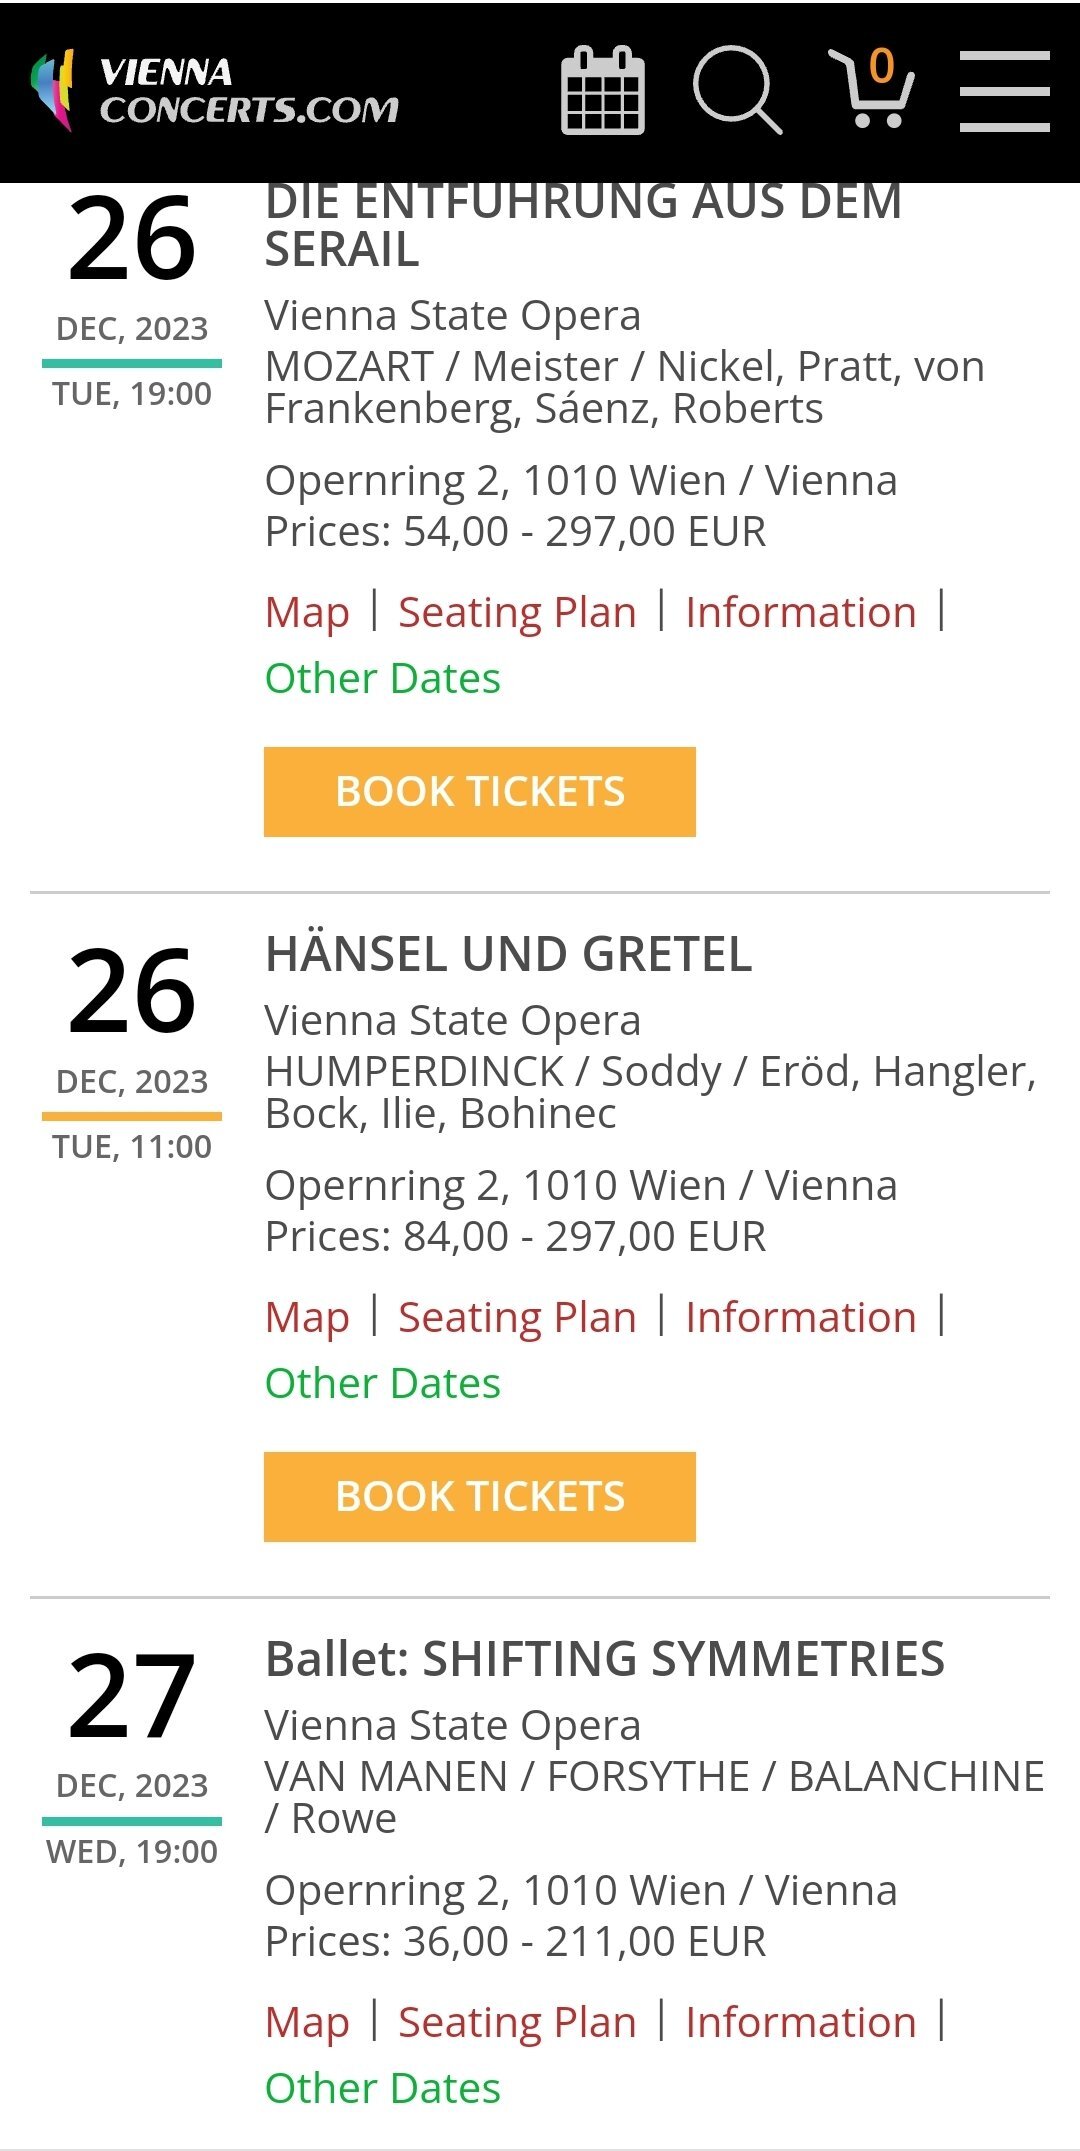Screen dimensions: 1080x2151
Task: Open Map link for Hänsel und Gretel
Action: (307, 1317)
